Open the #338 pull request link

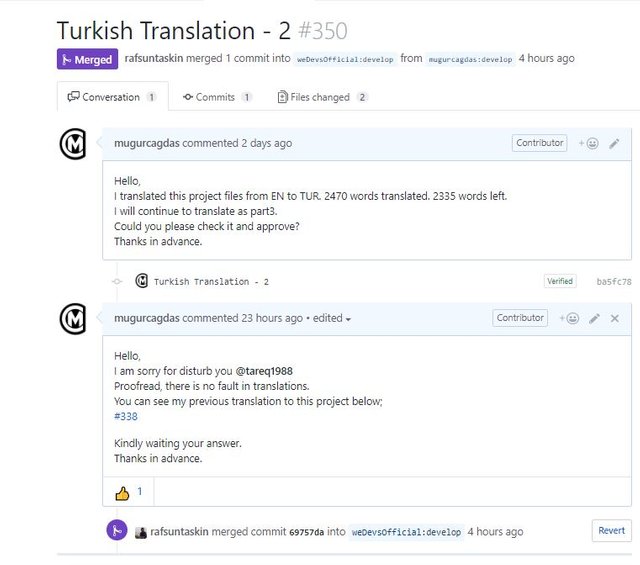[x=126, y=416]
